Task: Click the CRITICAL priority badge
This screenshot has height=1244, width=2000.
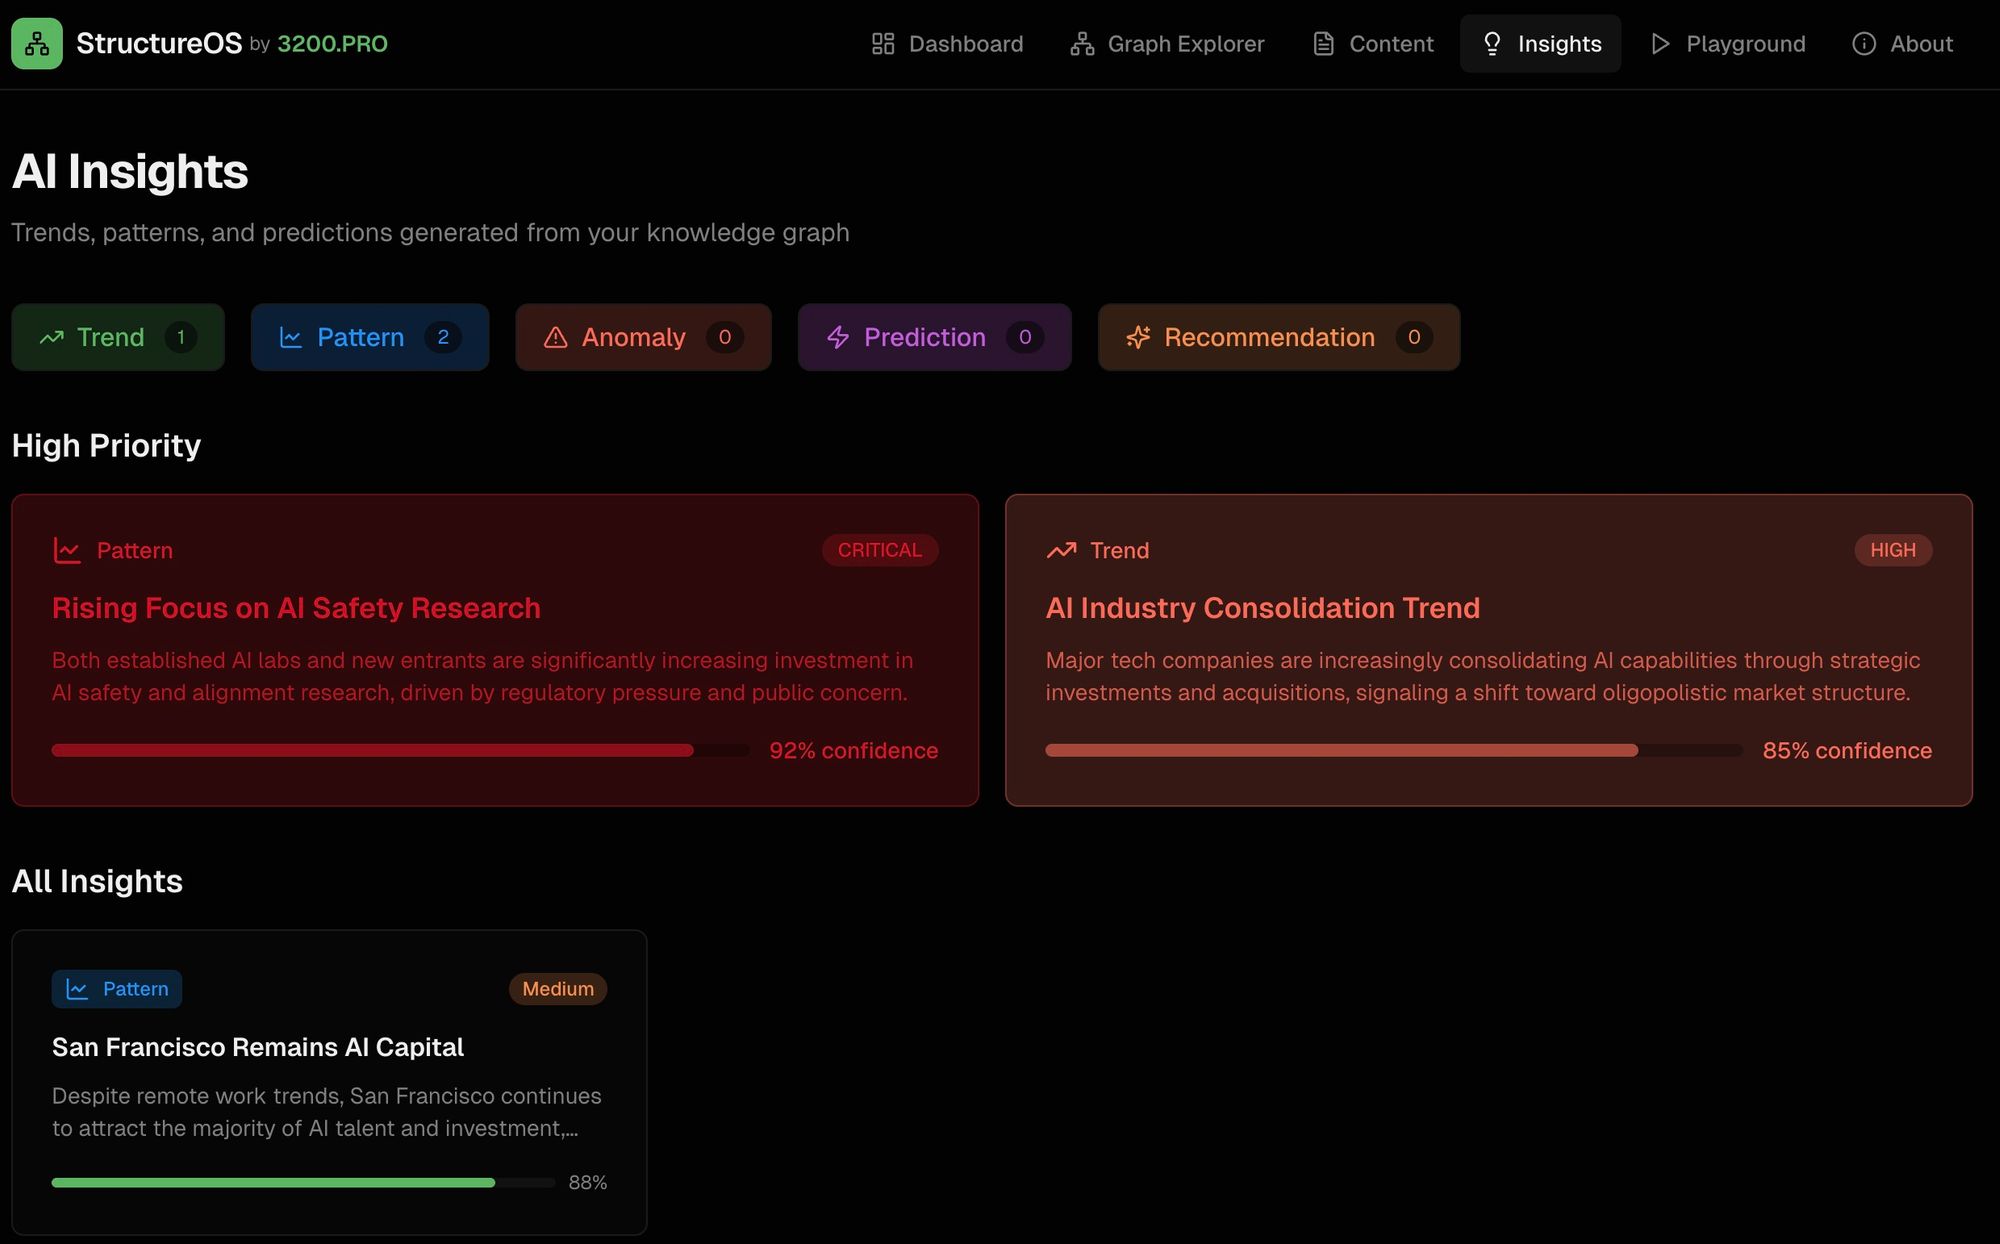Action: [x=879, y=550]
